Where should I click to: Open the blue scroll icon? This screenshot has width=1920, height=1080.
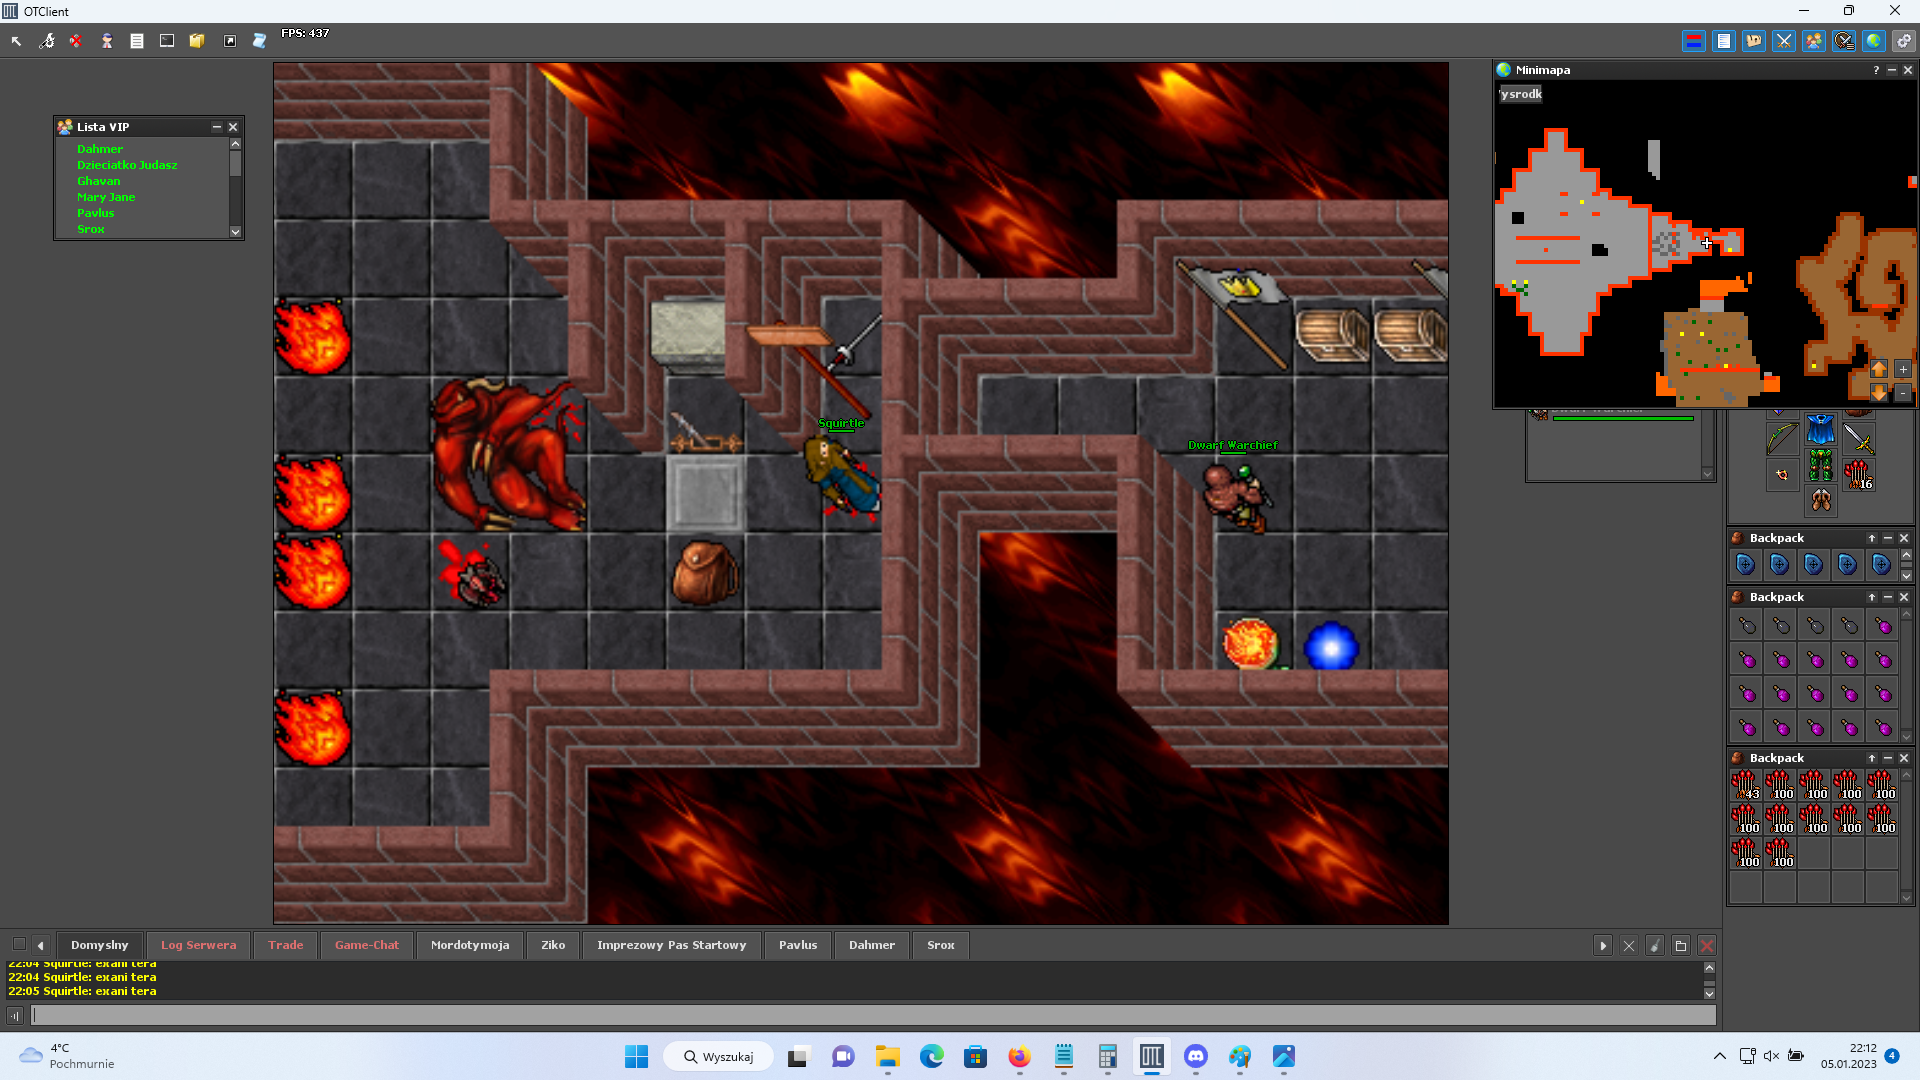coord(259,41)
